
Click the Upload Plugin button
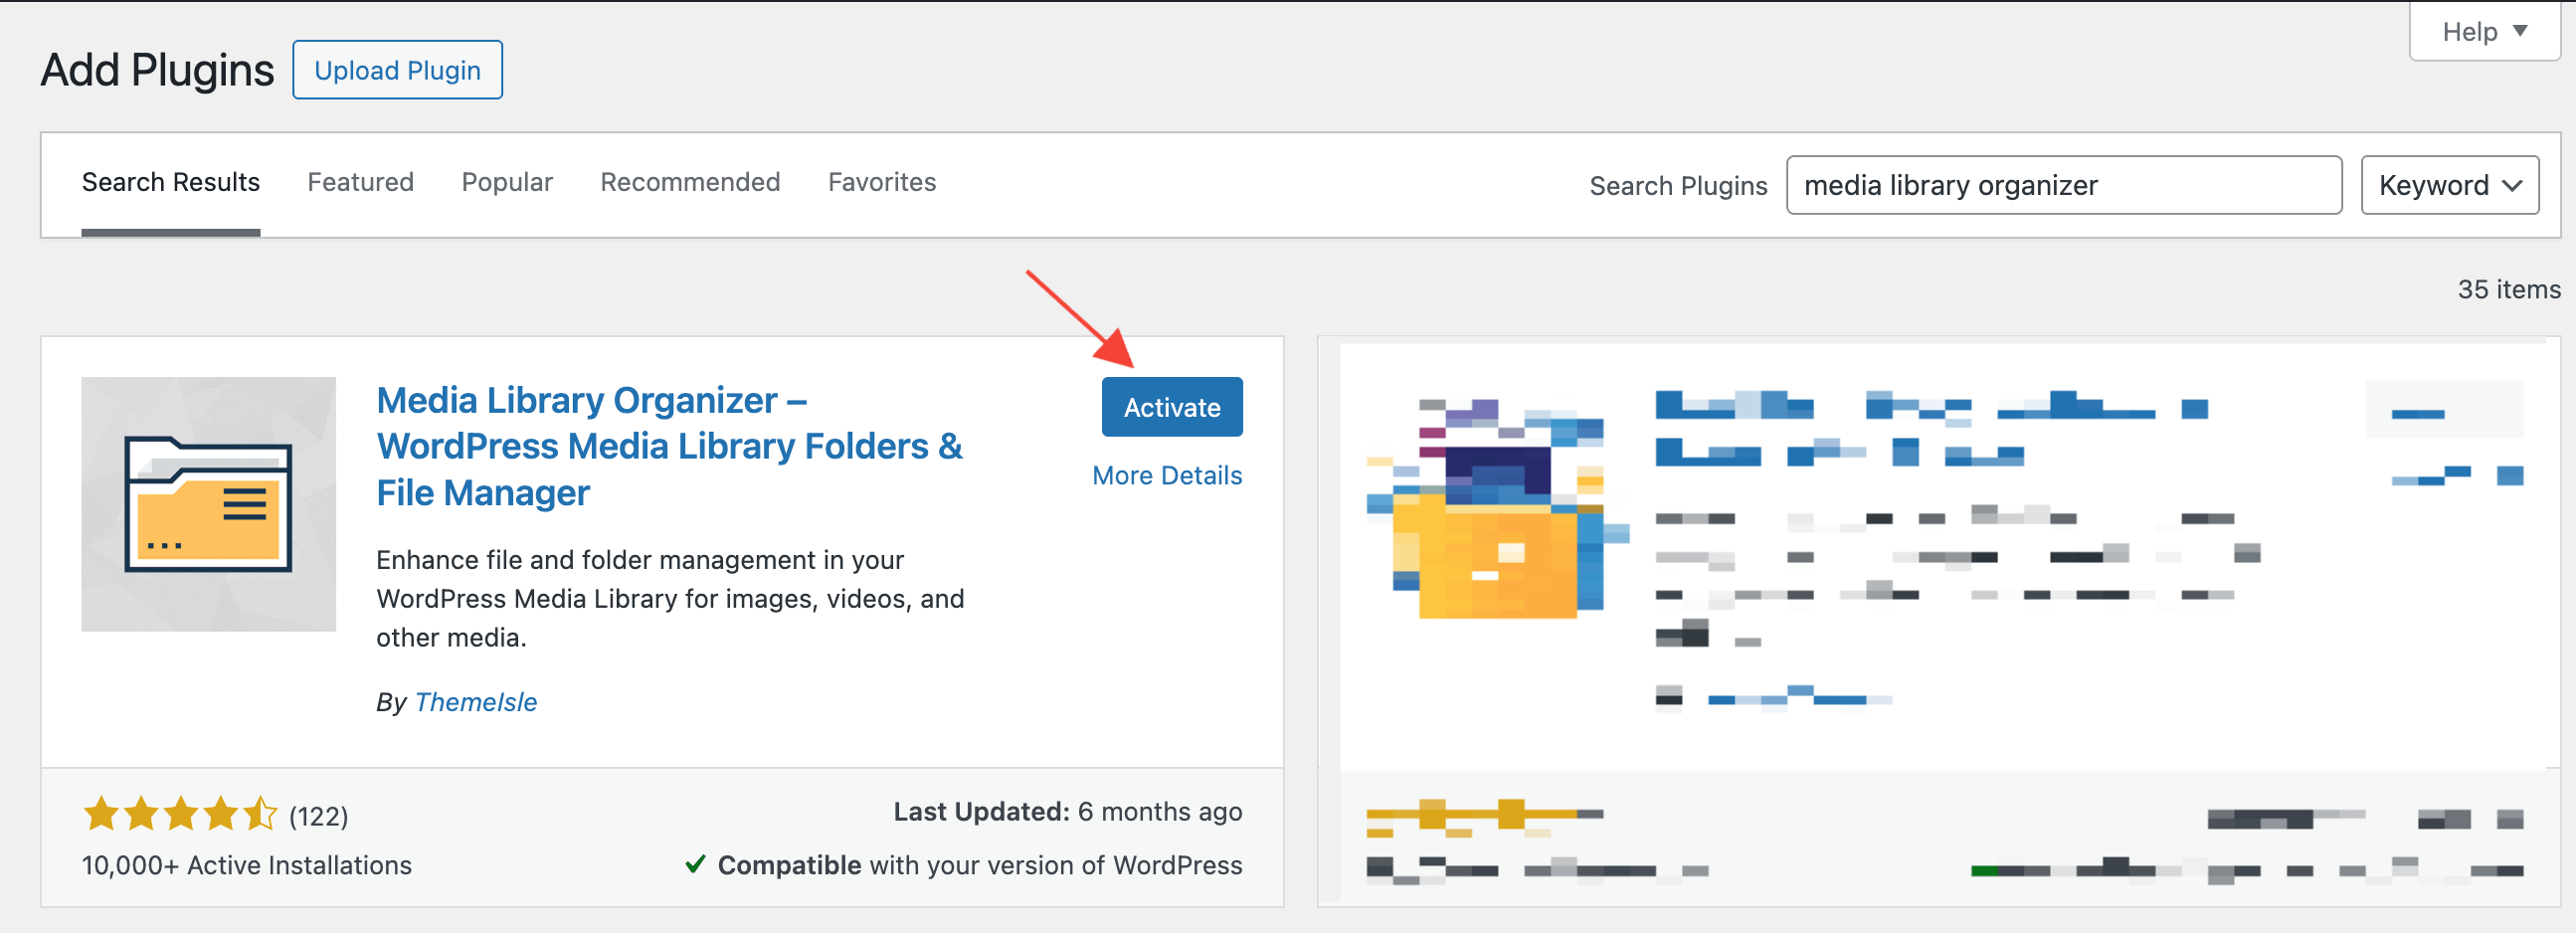click(397, 70)
